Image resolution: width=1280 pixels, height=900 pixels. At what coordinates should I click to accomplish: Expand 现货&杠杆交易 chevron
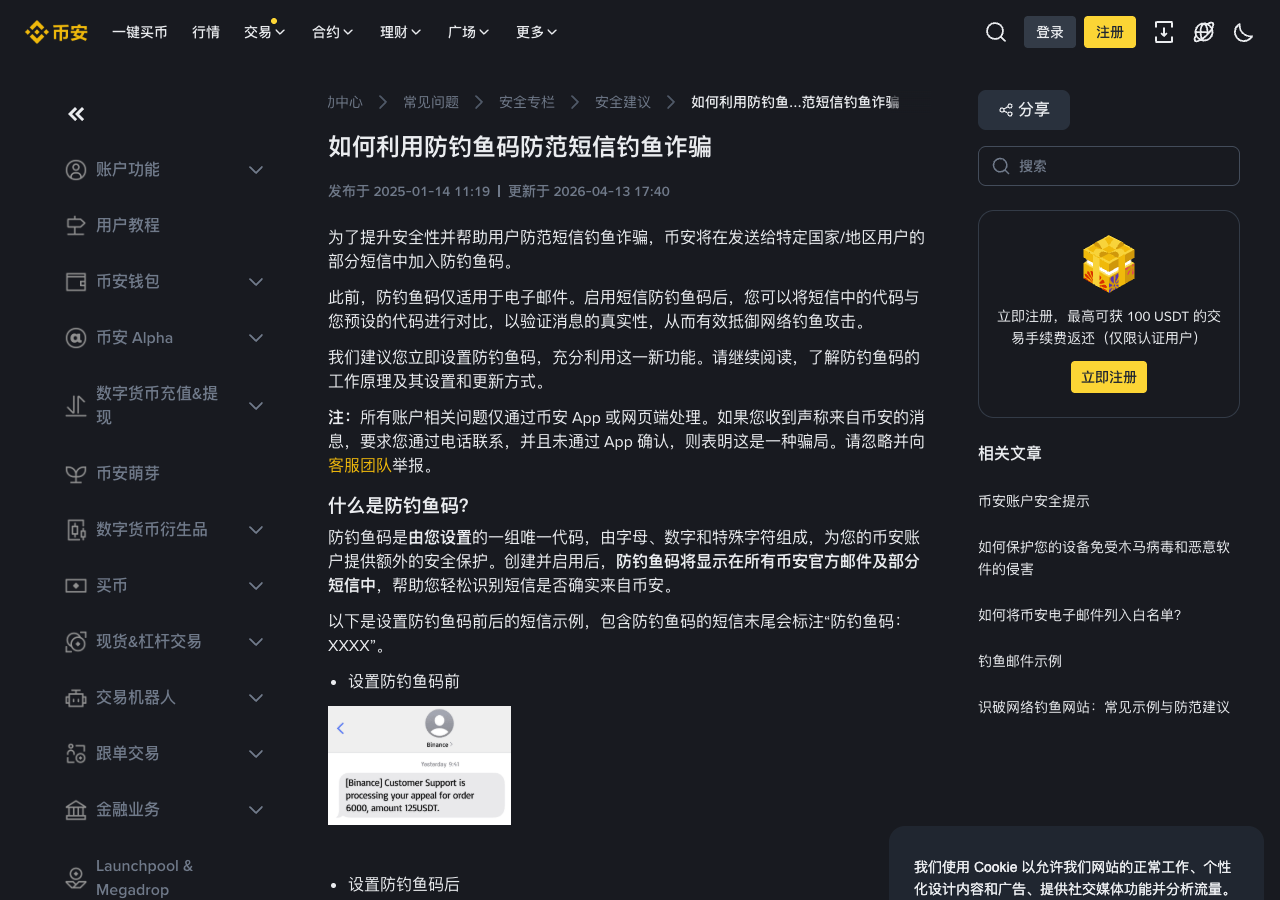(x=256, y=642)
